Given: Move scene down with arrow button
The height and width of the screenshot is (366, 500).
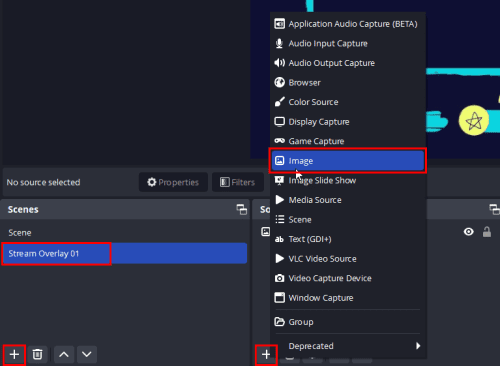Looking at the screenshot, I should pyautogui.click(x=87, y=354).
